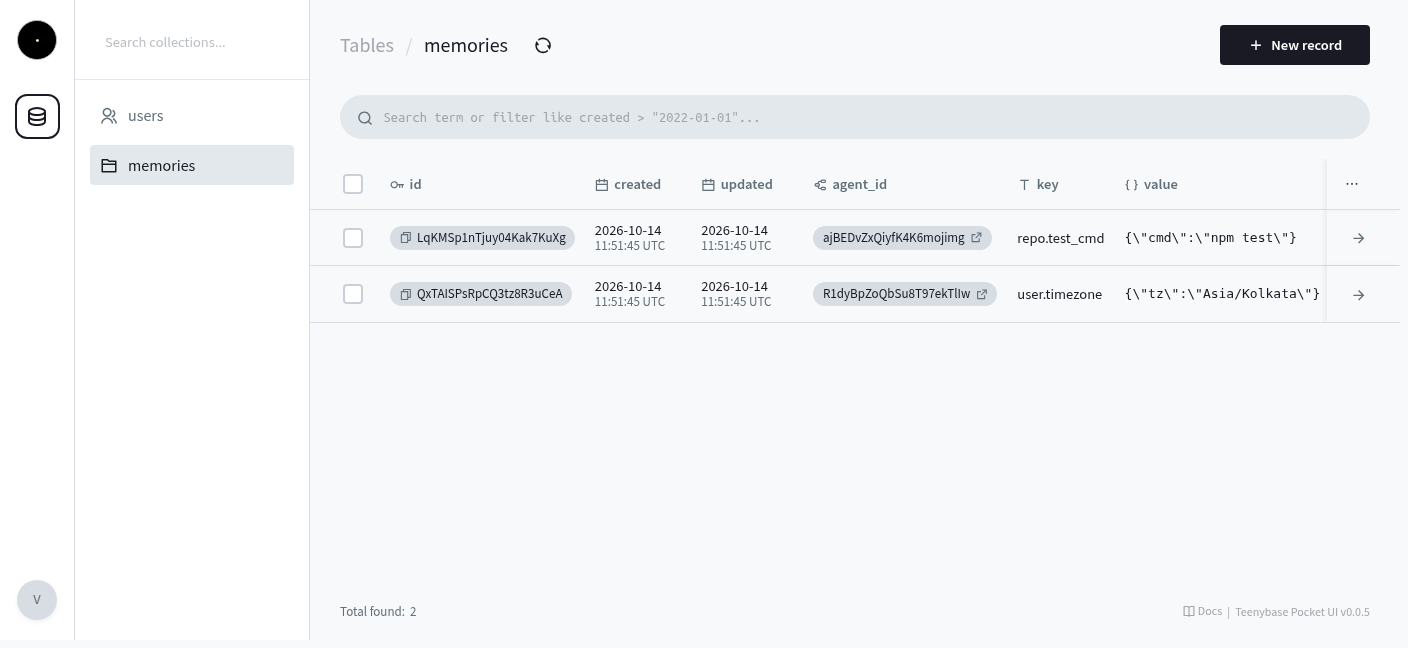Click the user.timezone key cell
The height and width of the screenshot is (648, 1408).
click(x=1059, y=294)
